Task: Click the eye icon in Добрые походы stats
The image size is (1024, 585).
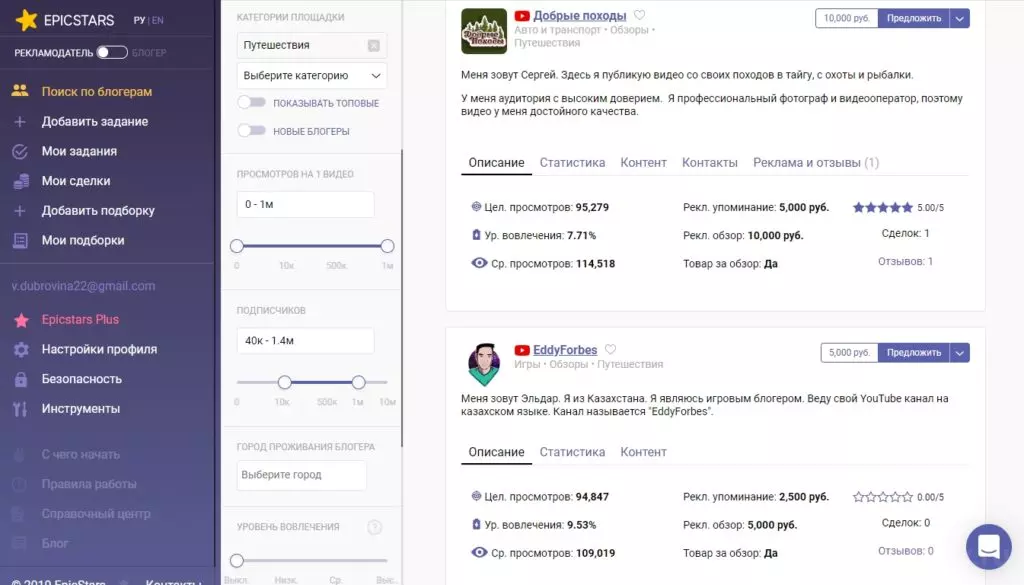Action: (x=479, y=263)
